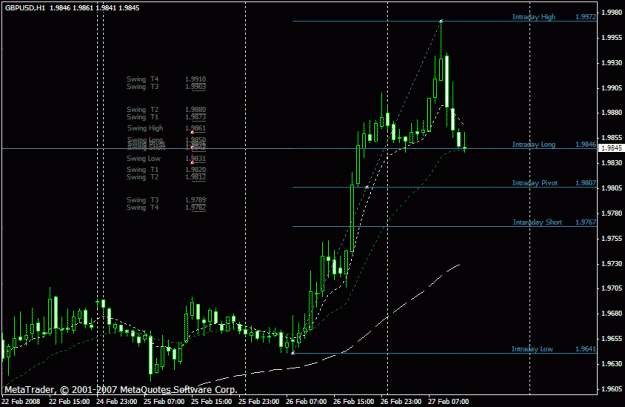This screenshot has width=625, height=407.
Task: Select the Intraday Short 1.9767 label
Action: 554,222
